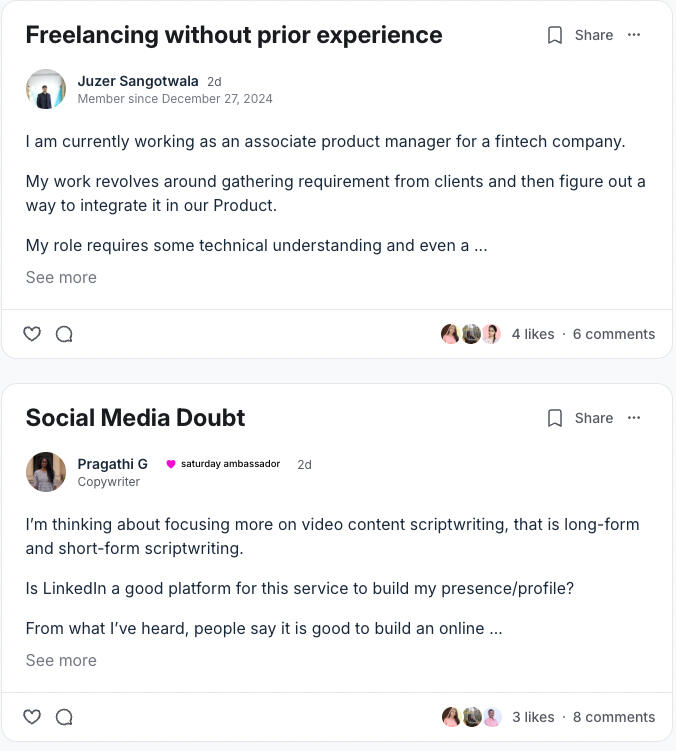Image resolution: width=676 pixels, height=751 pixels.
Task: Open the Freelancing without prior experience title
Action: point(234,35)
